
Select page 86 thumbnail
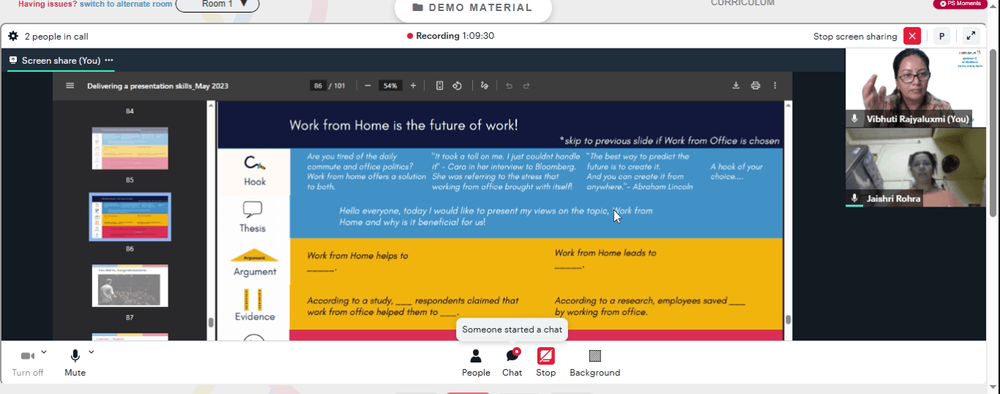click(130, 217)
